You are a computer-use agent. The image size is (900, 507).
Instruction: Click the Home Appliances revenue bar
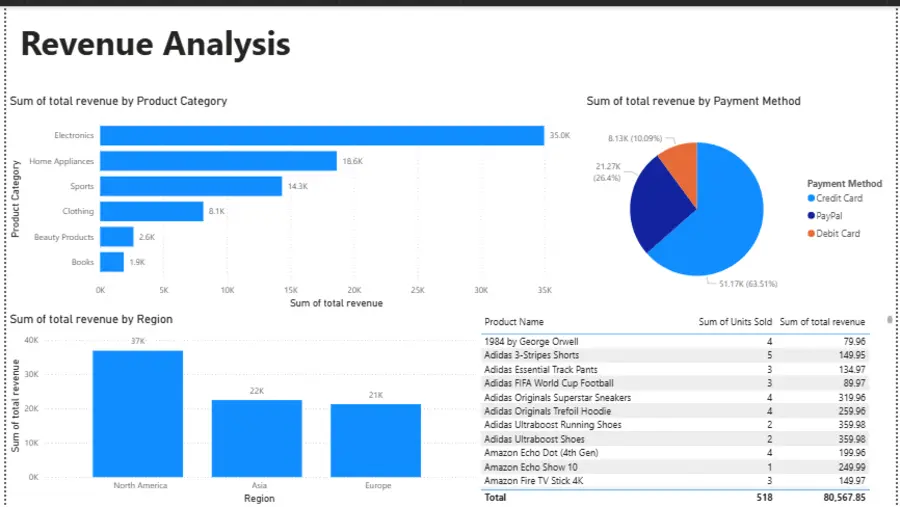coord(219,161)
